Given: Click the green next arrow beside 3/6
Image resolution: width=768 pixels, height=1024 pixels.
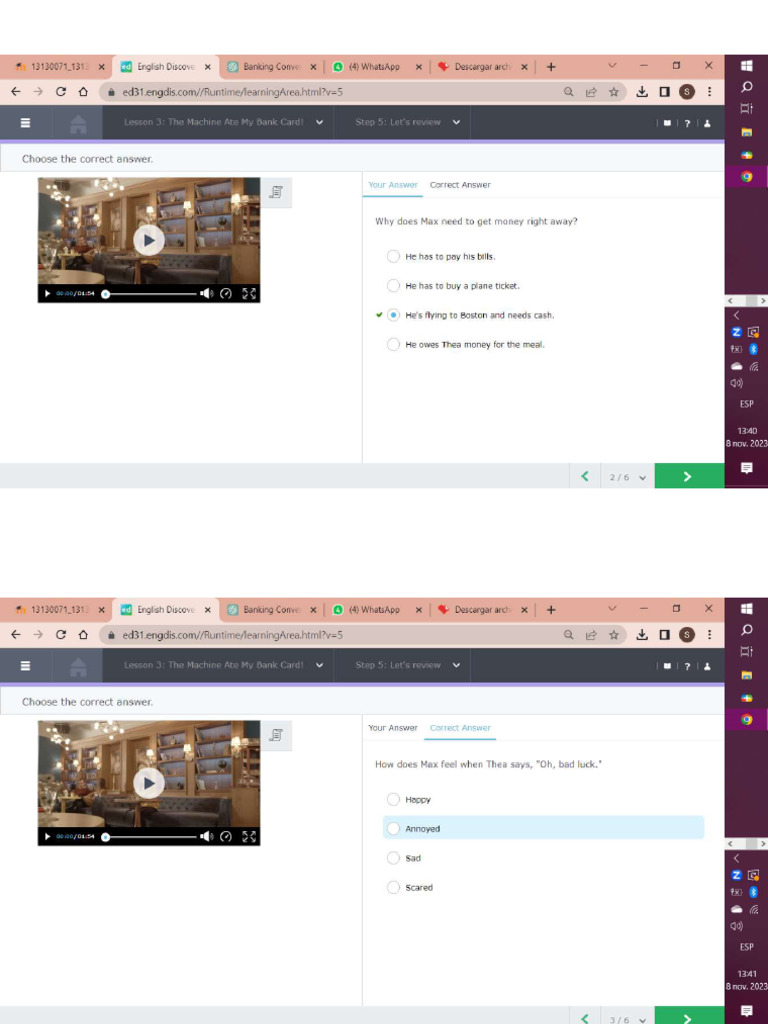Looking at the screenshot, I should click(687, 1018).
